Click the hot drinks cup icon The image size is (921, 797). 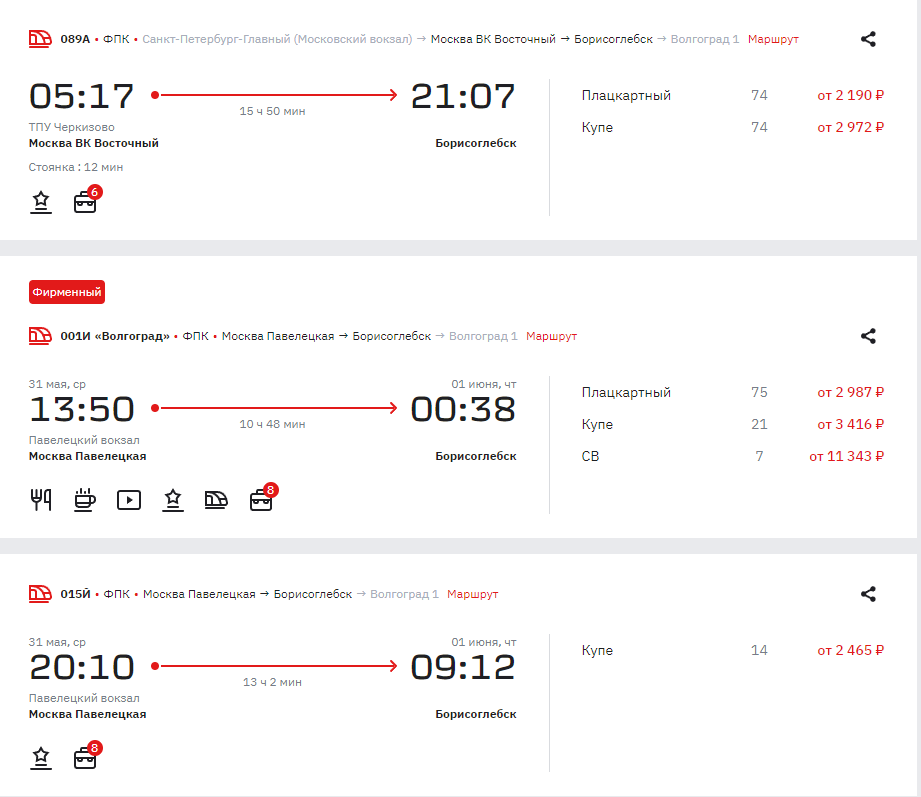[x=85, y=500]
